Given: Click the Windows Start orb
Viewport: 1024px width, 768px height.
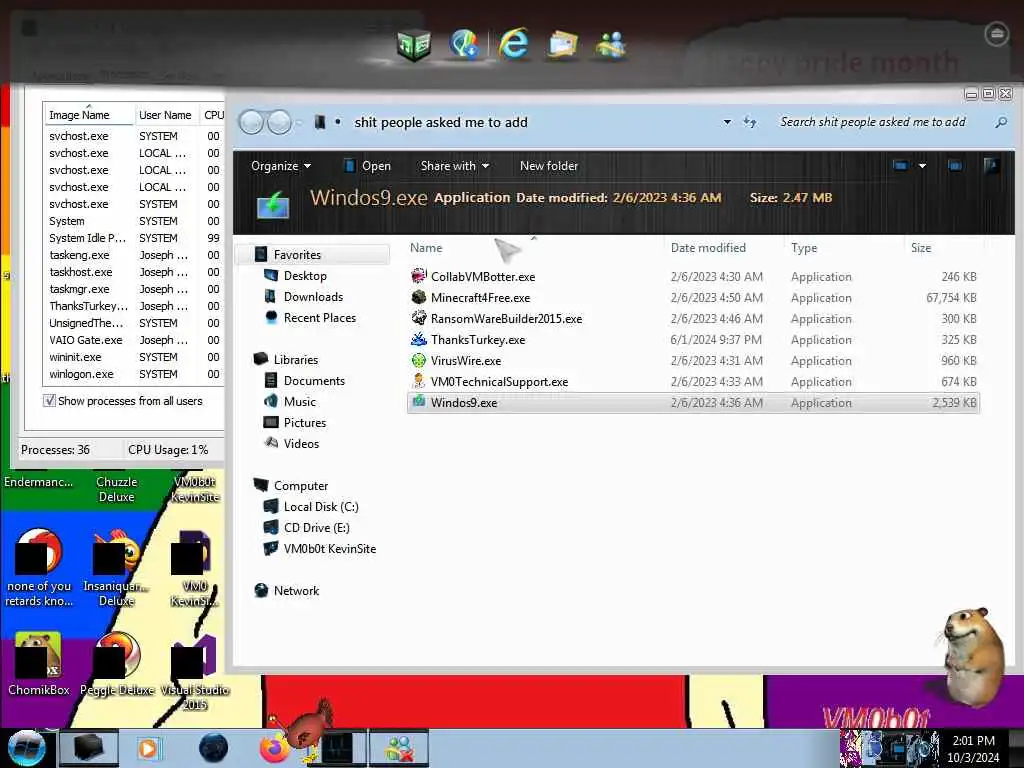Looking at the screenshot, I should coord(26,748).
